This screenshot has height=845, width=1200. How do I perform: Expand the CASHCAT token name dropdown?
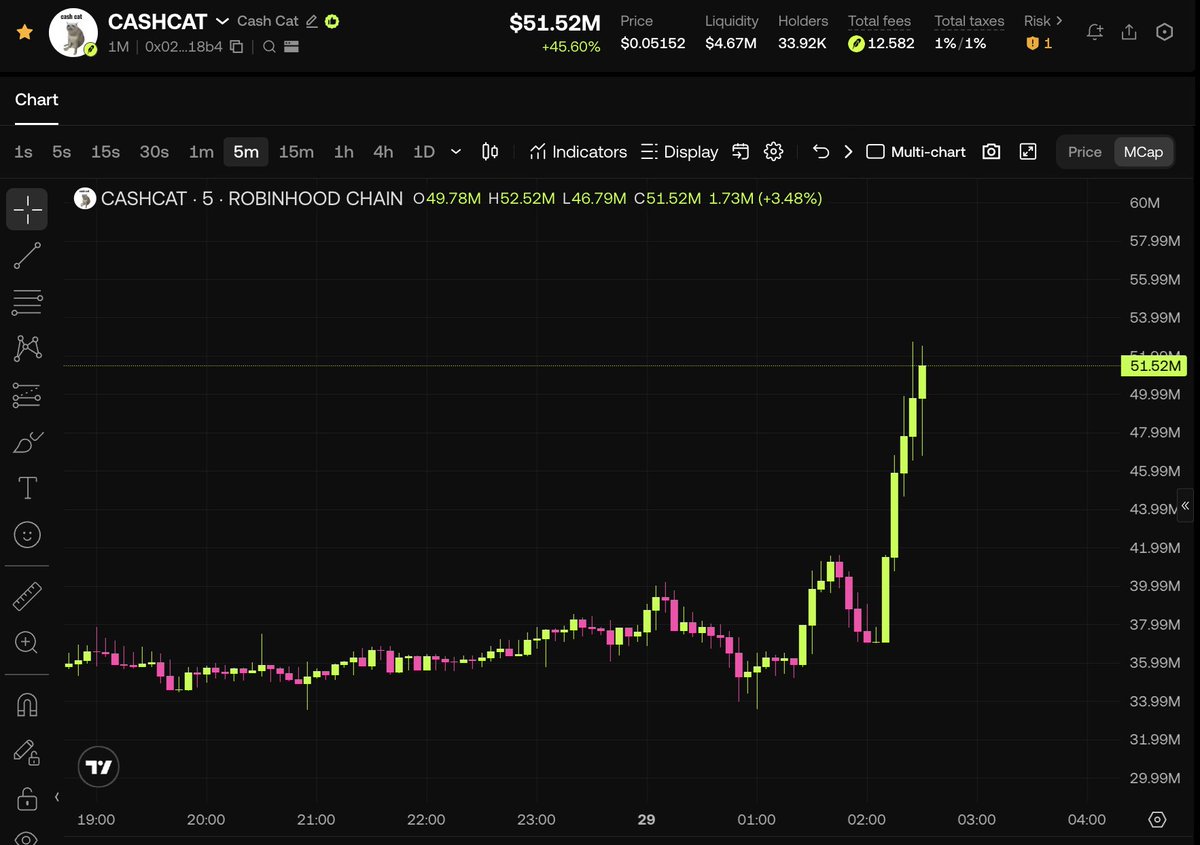(x=222, y=21)
